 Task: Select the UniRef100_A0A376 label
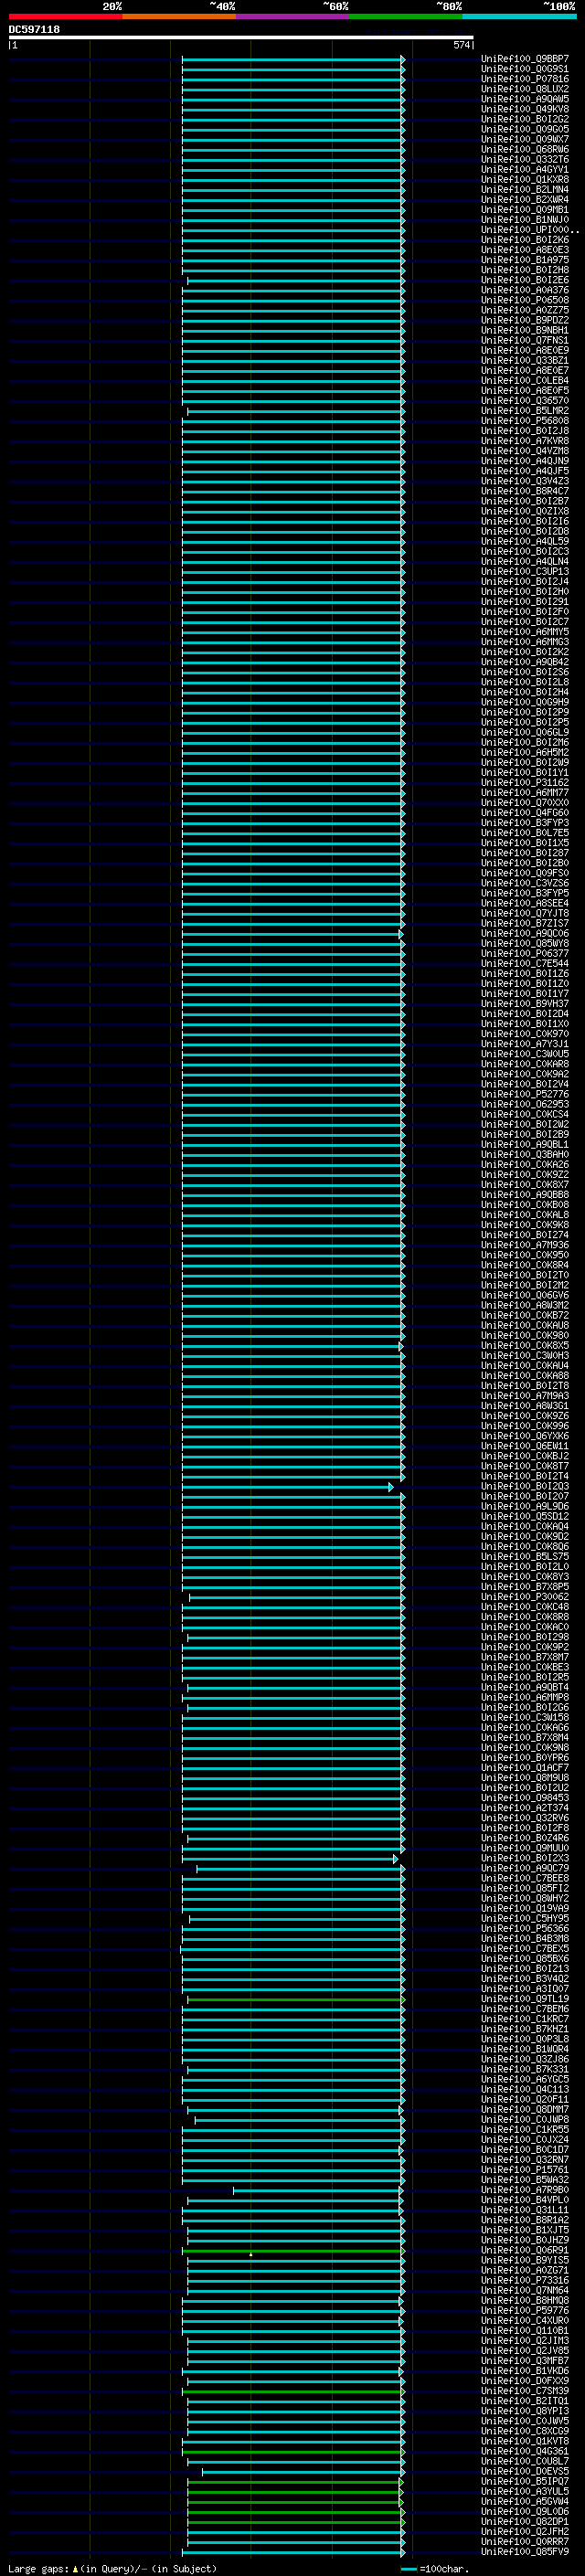point(525,290)
